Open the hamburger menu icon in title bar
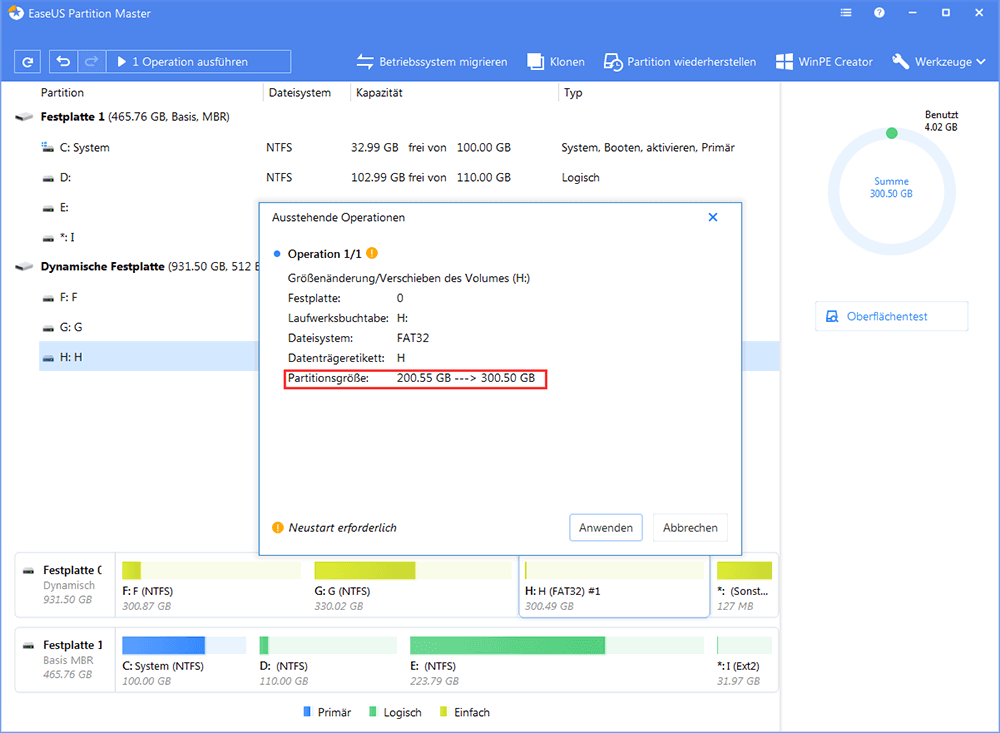 846,13
